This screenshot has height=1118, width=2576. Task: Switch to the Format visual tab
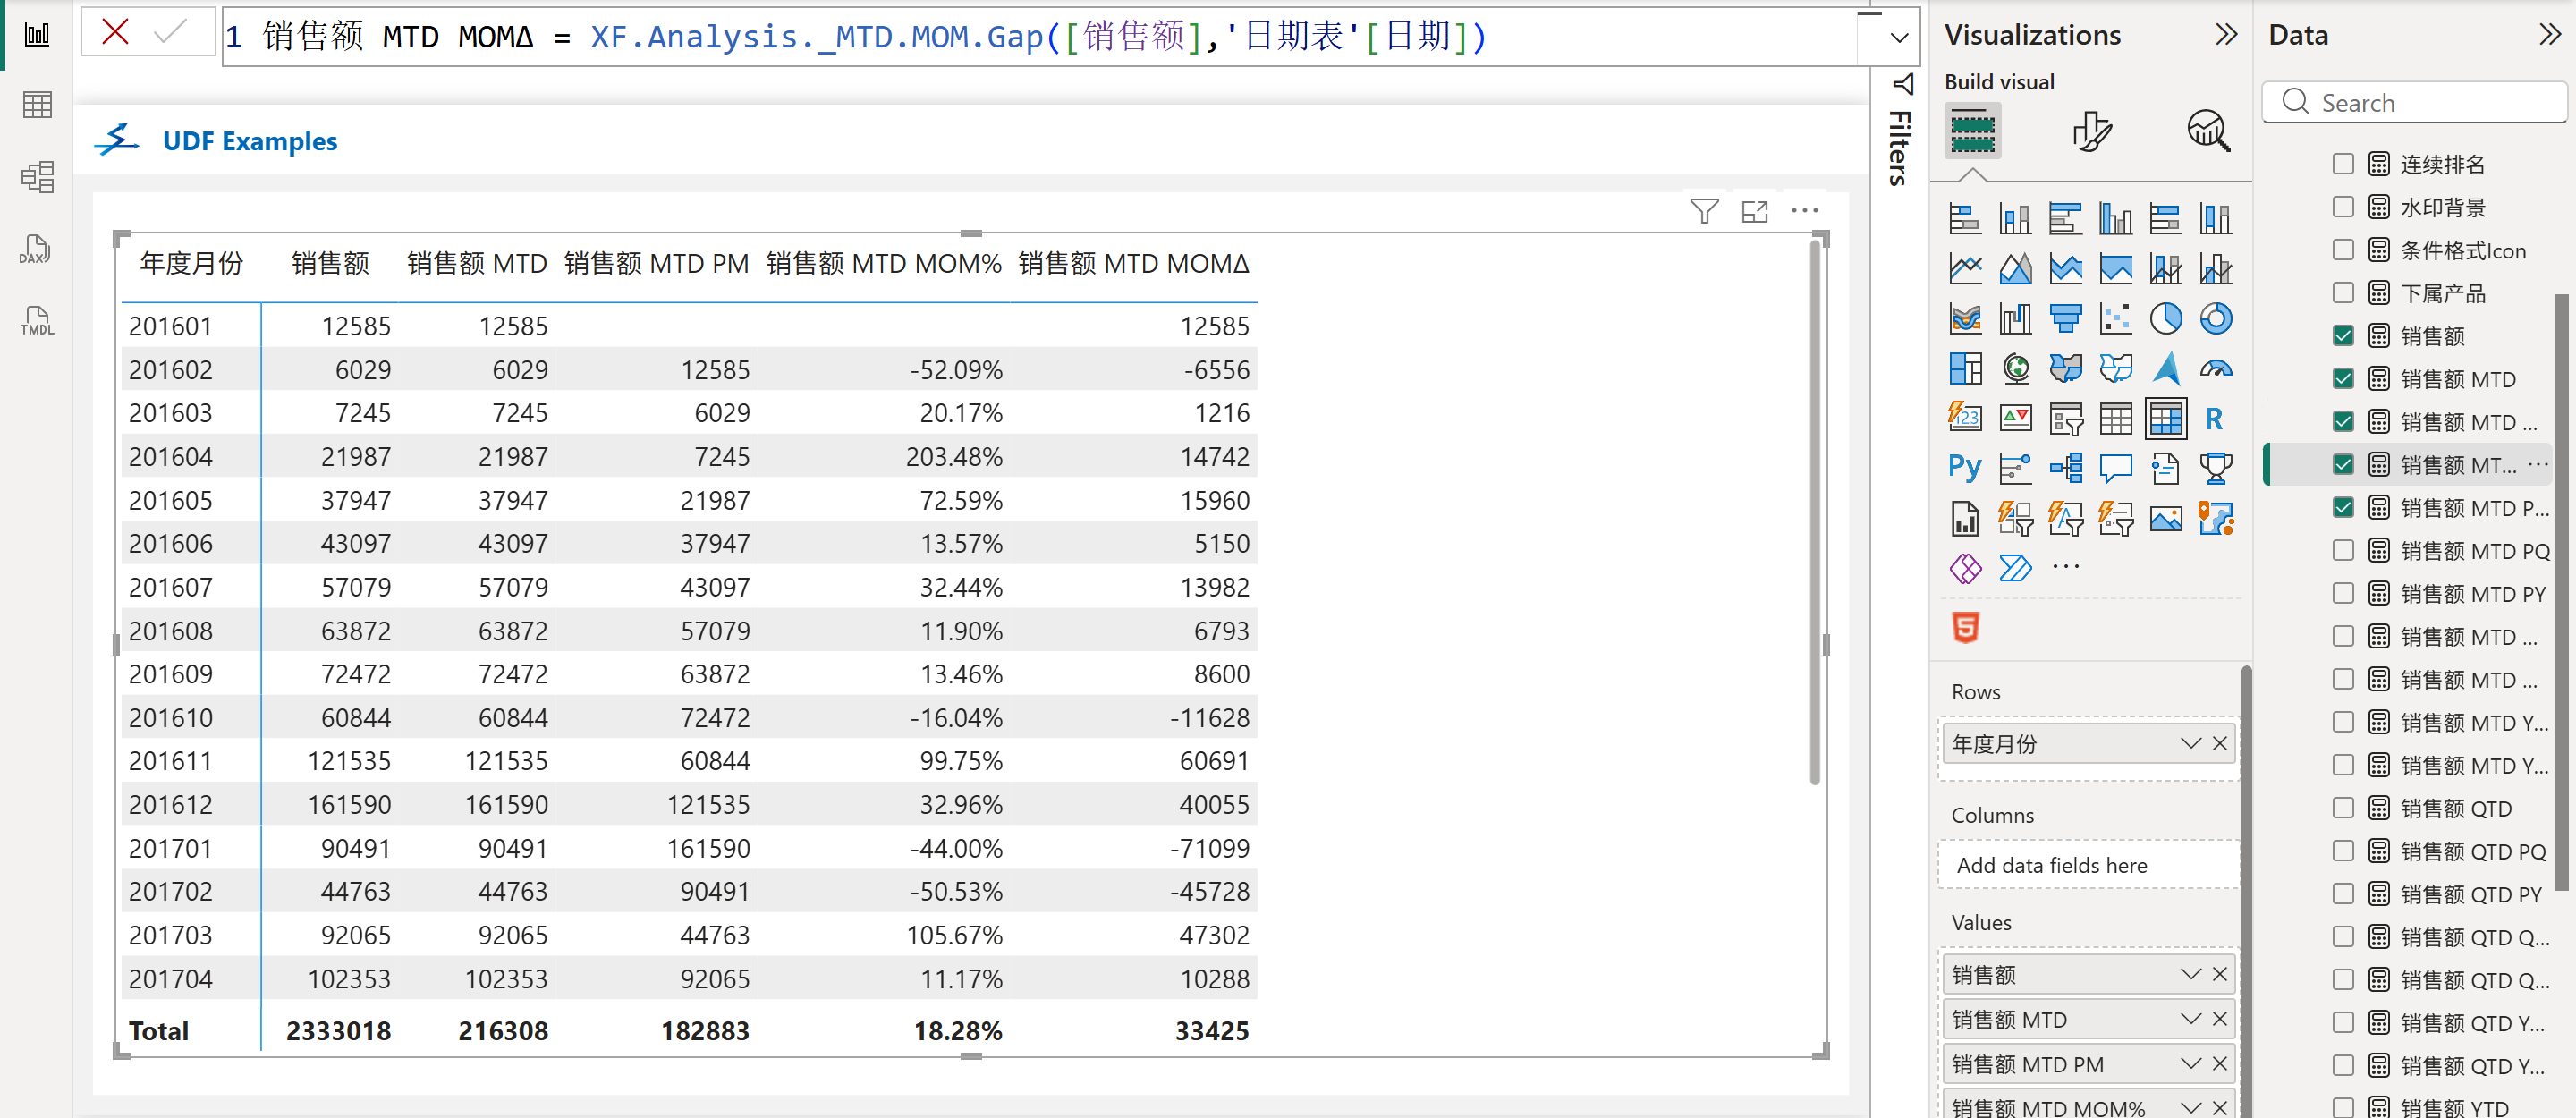tap(2091, 131)
